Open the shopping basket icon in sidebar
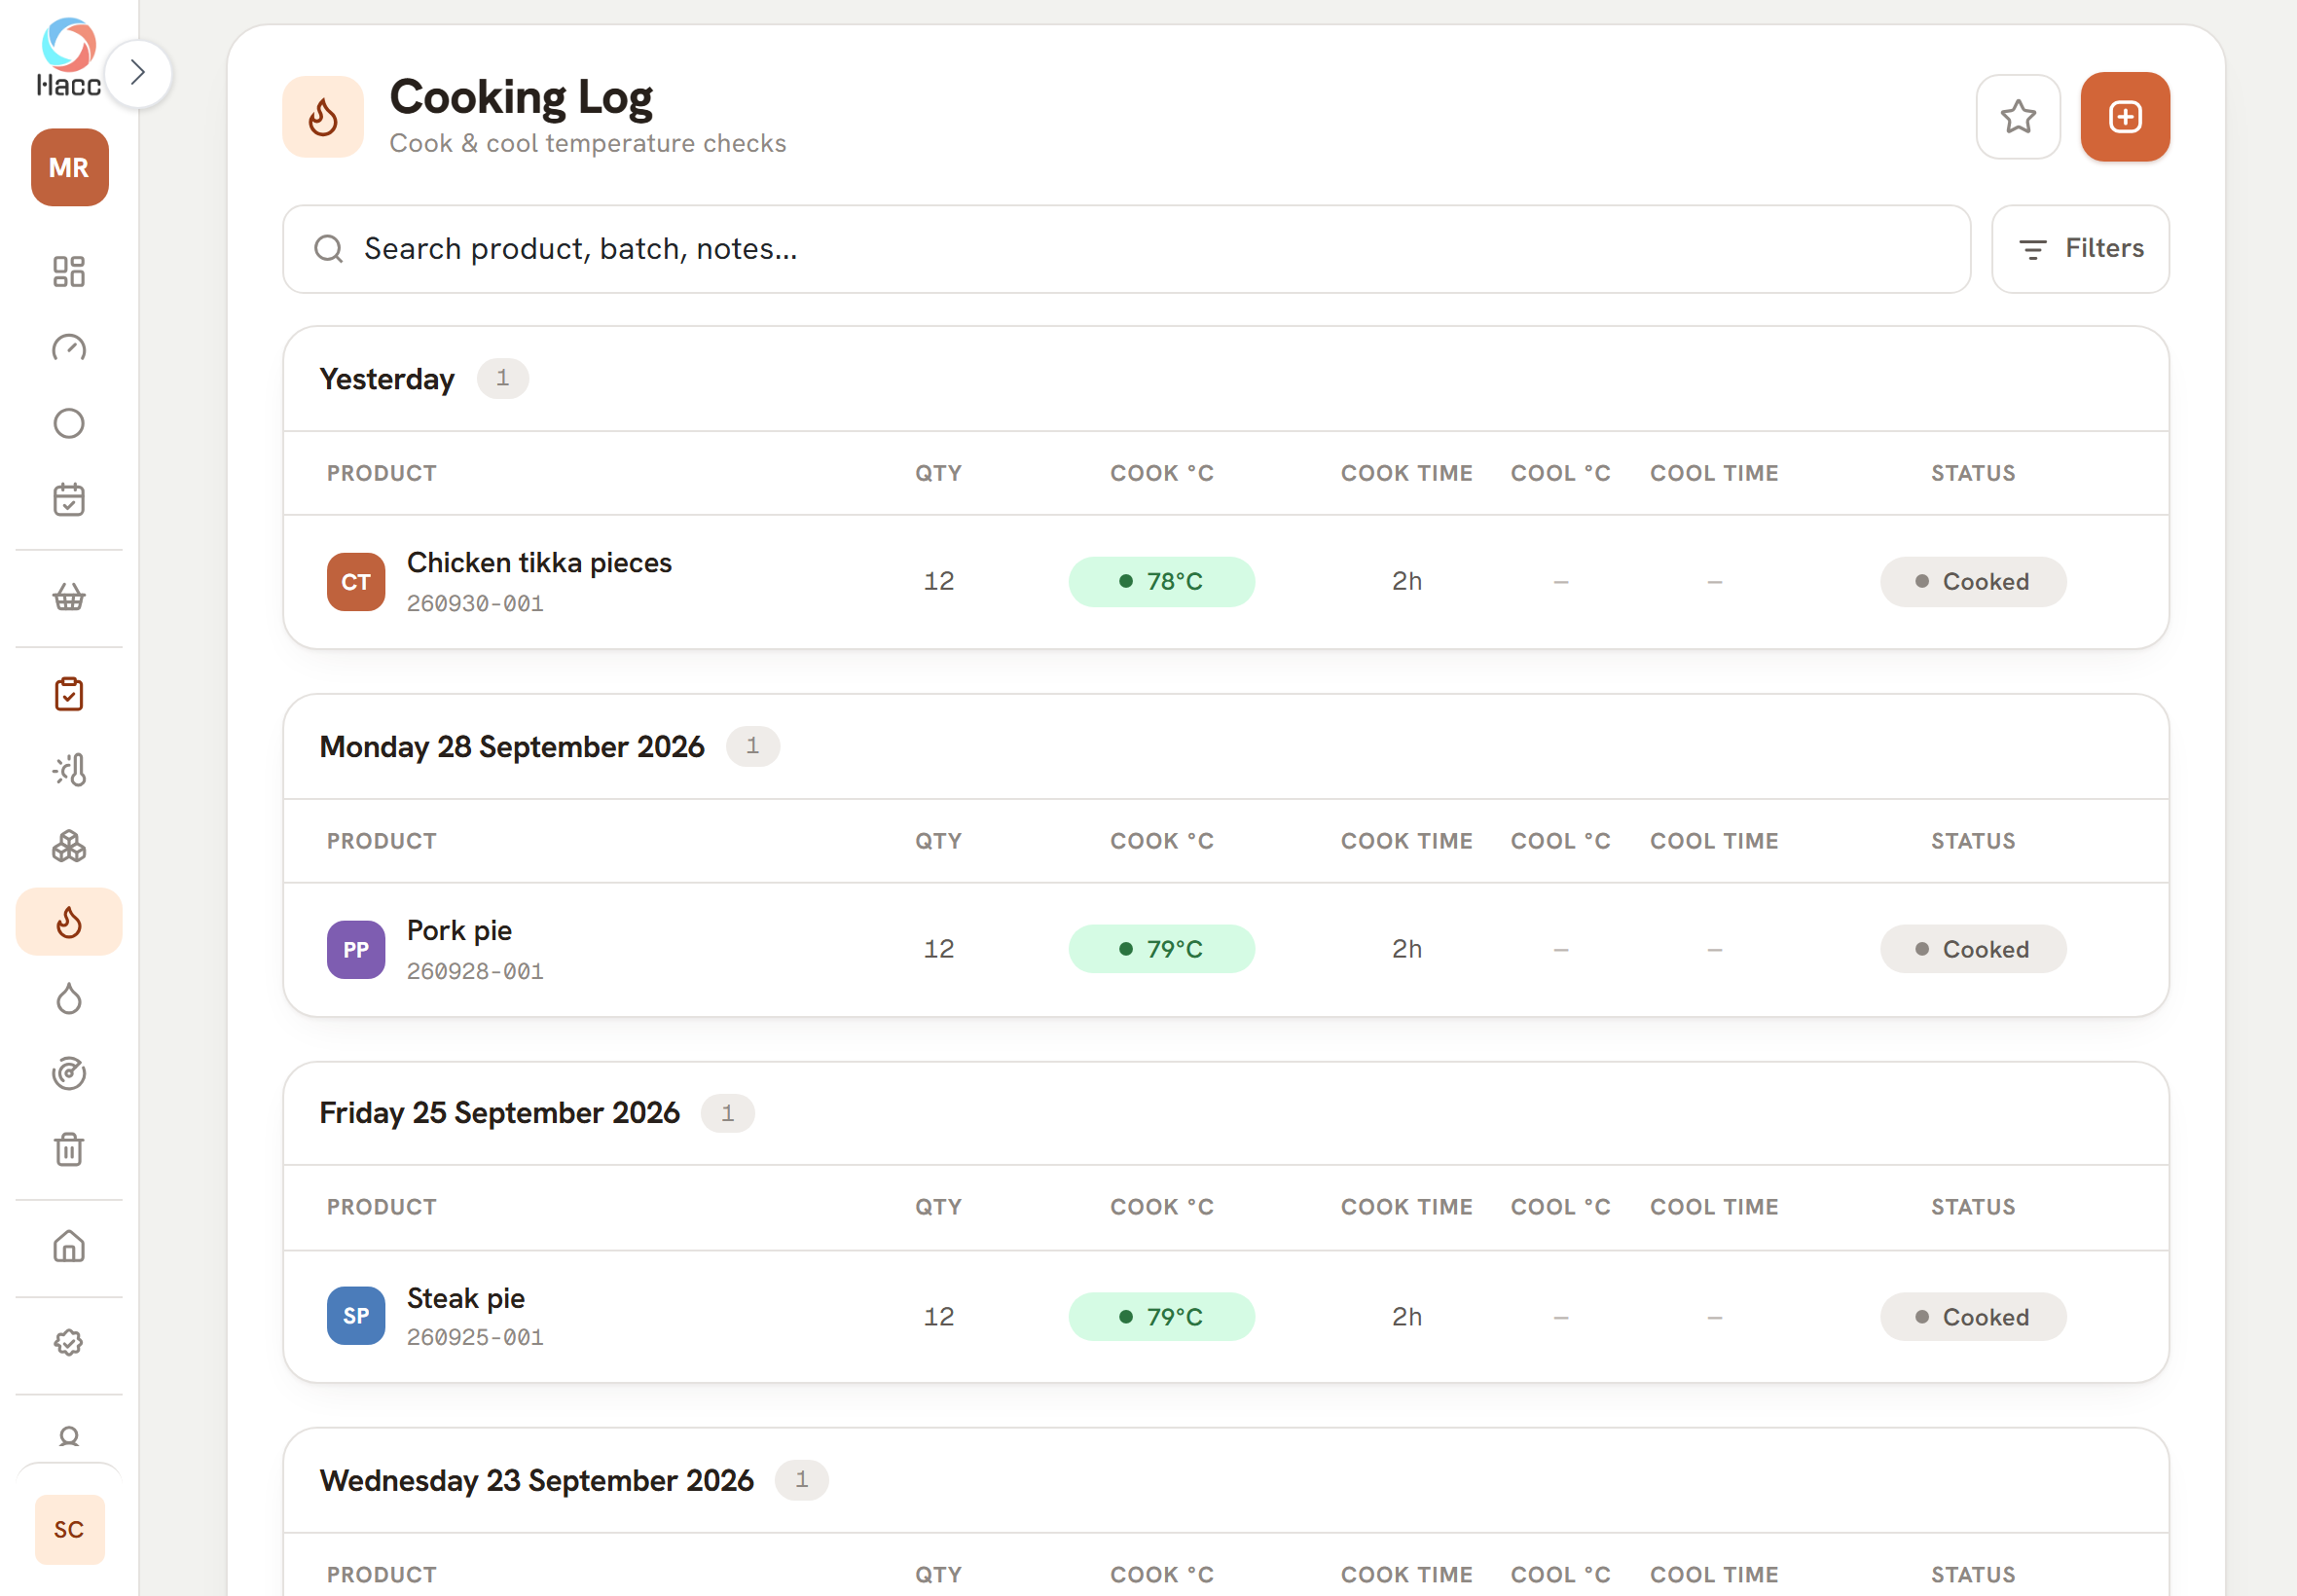This screenshot has height=1596, width=2297. (x=69, y=597)
